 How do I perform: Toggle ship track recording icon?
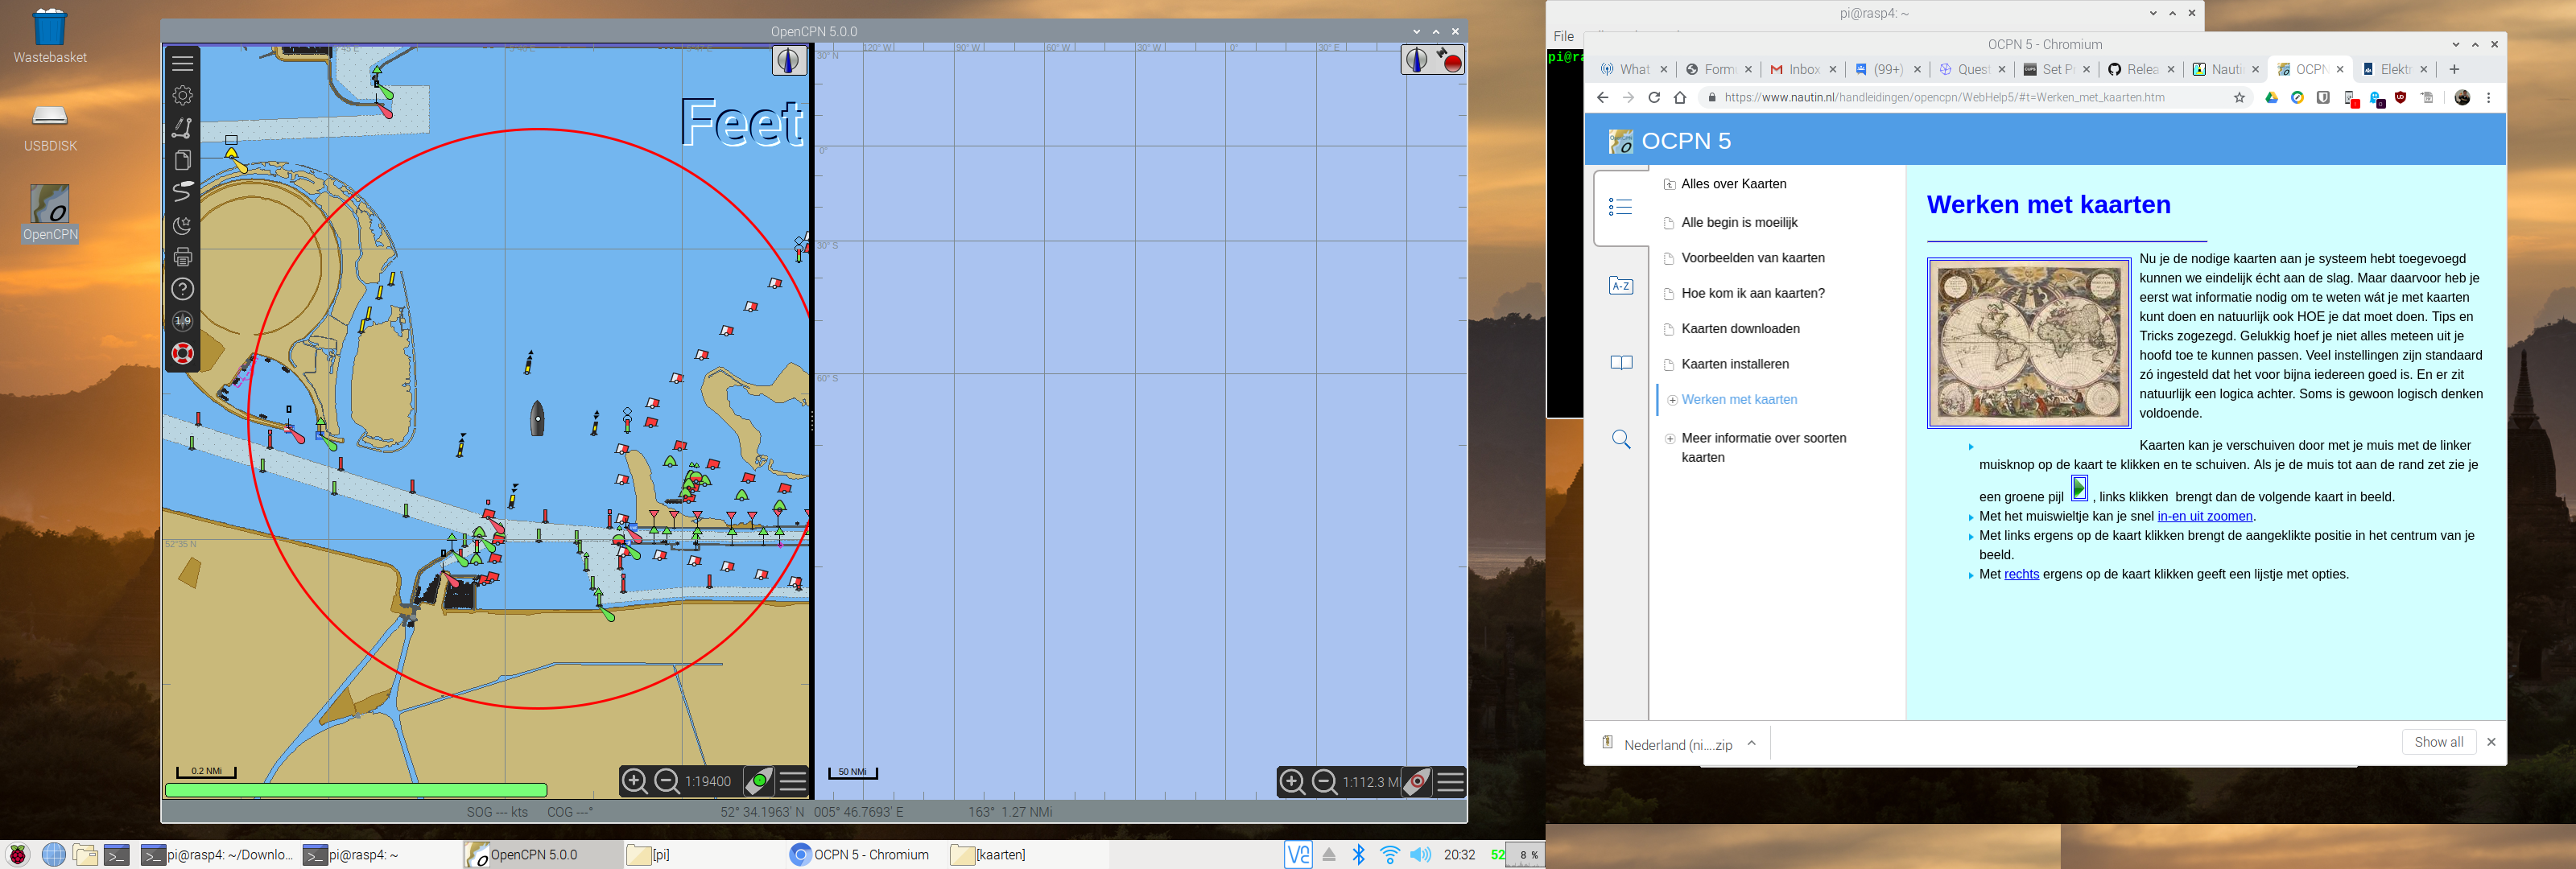tap(182, 192)
